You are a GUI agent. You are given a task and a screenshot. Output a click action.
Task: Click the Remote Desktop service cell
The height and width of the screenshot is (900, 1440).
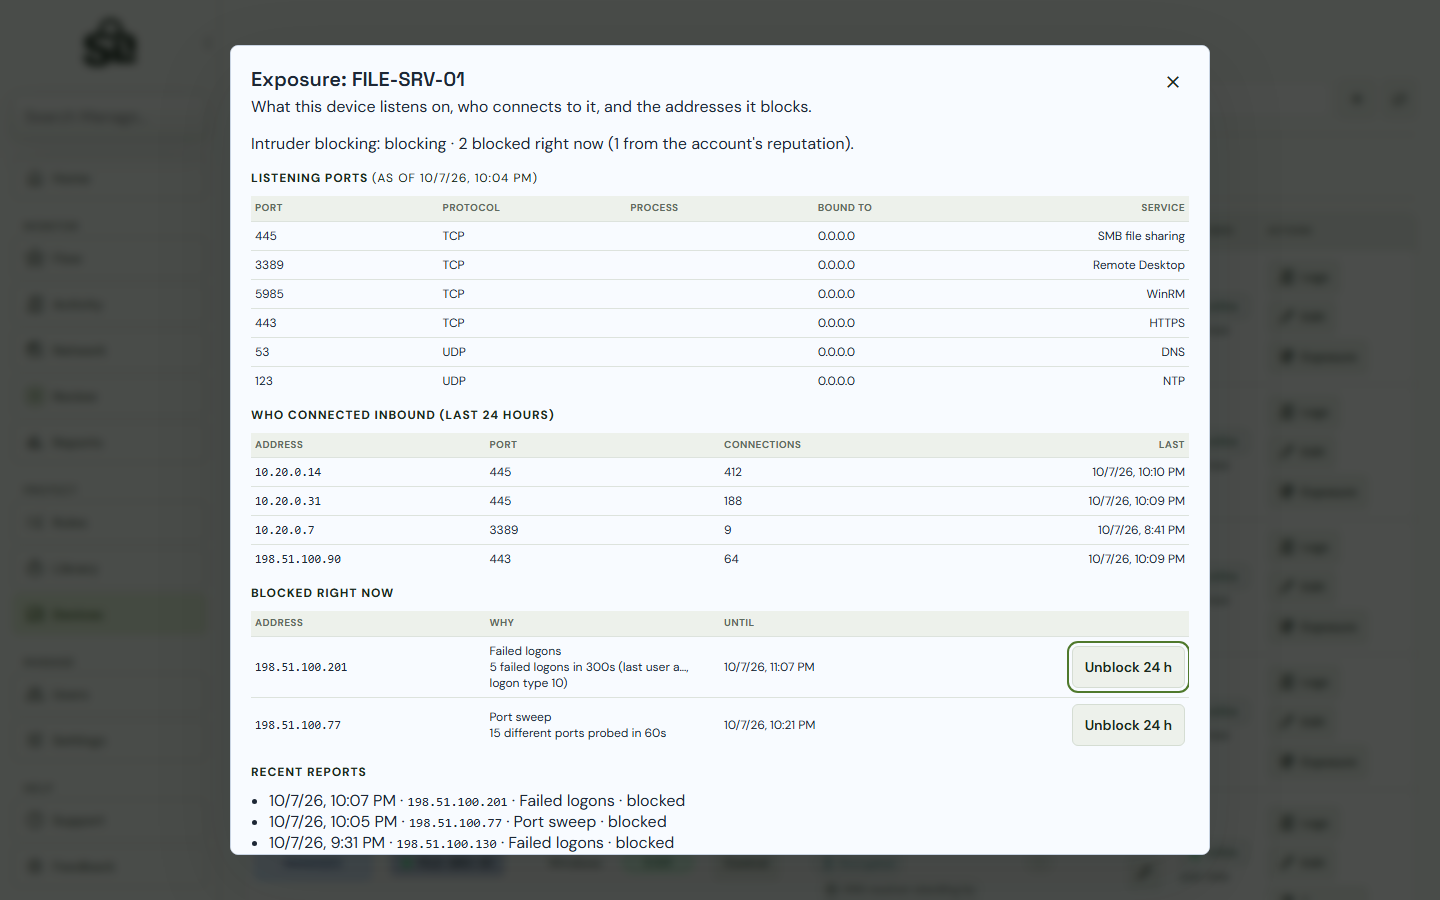point(1138,265)
